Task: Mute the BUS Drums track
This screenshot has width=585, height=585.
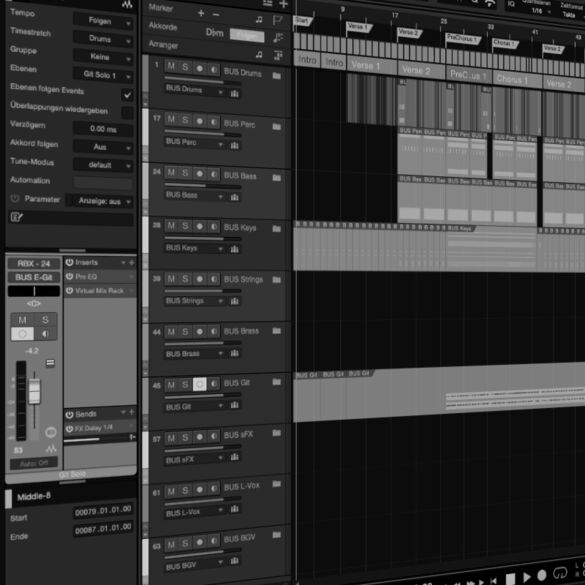Action: [x=171, y=67]
